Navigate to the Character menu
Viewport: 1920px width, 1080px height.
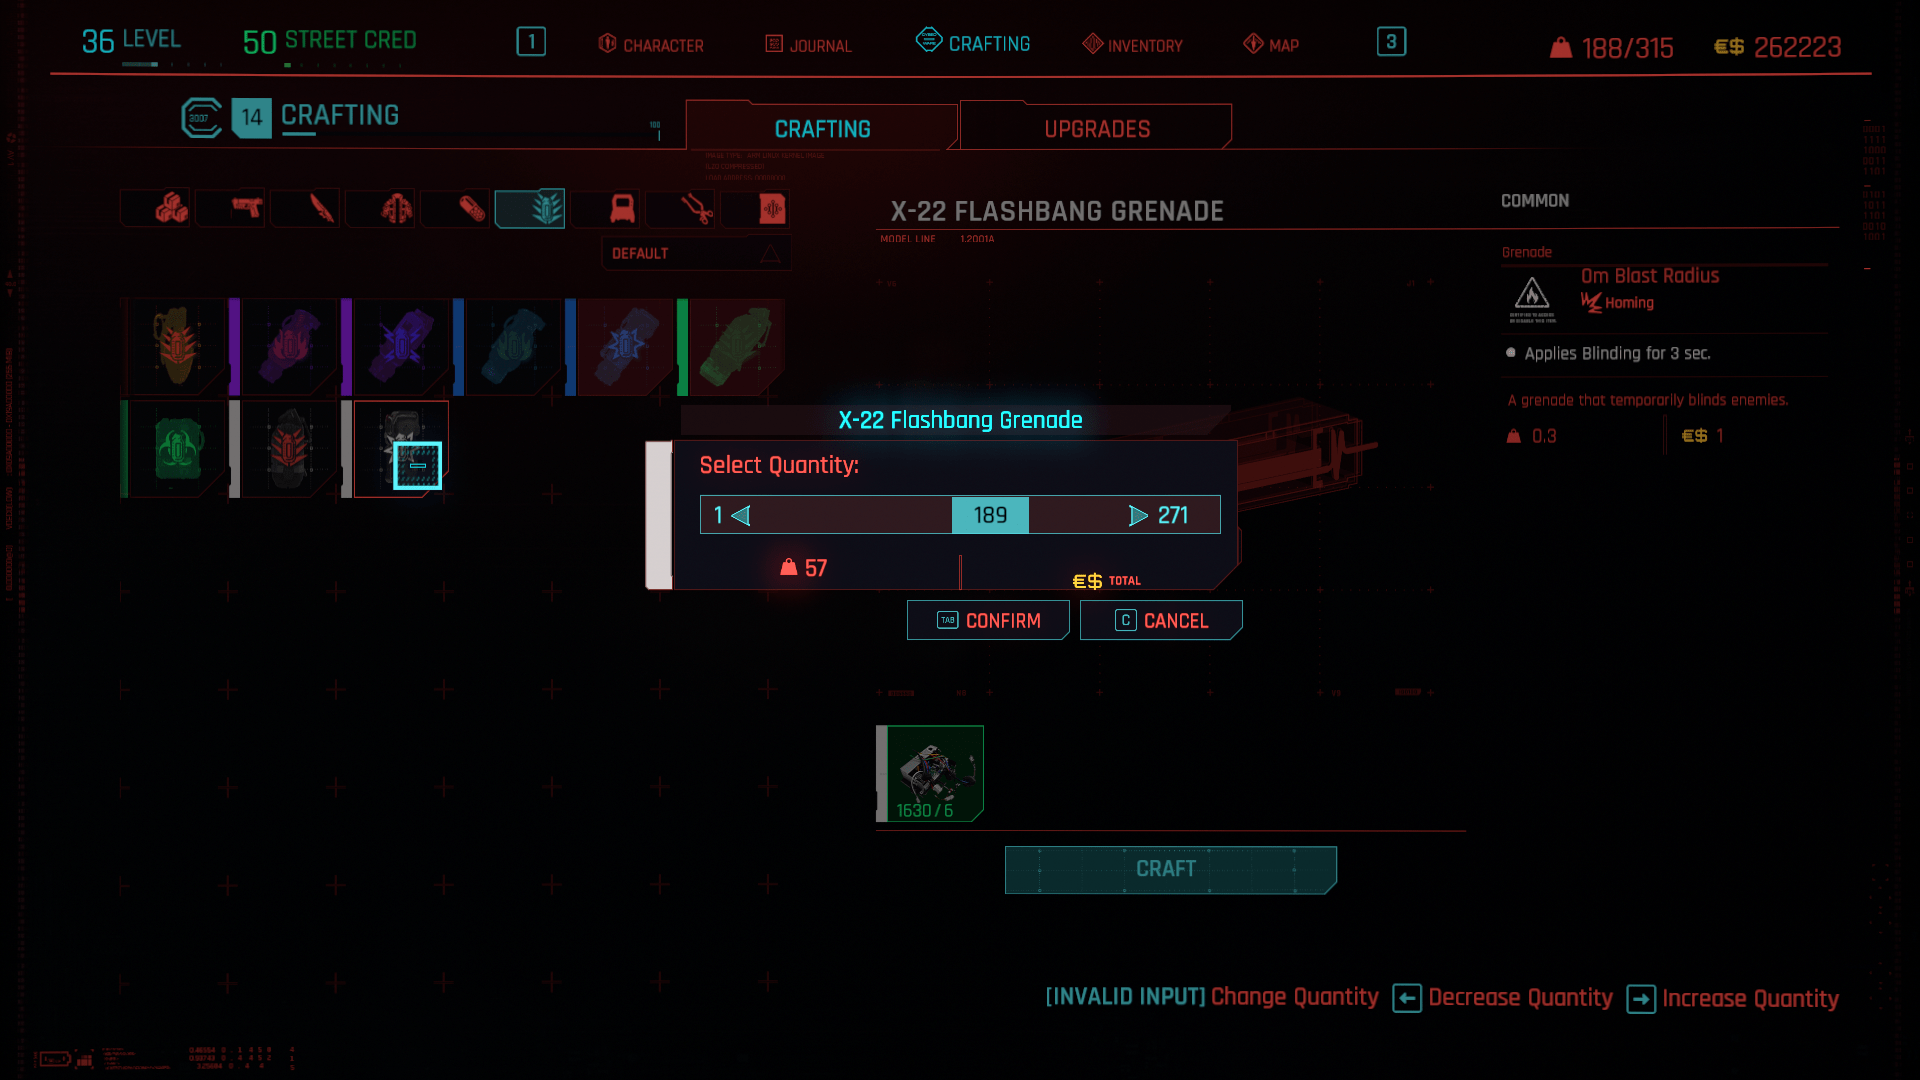point(649,44)
